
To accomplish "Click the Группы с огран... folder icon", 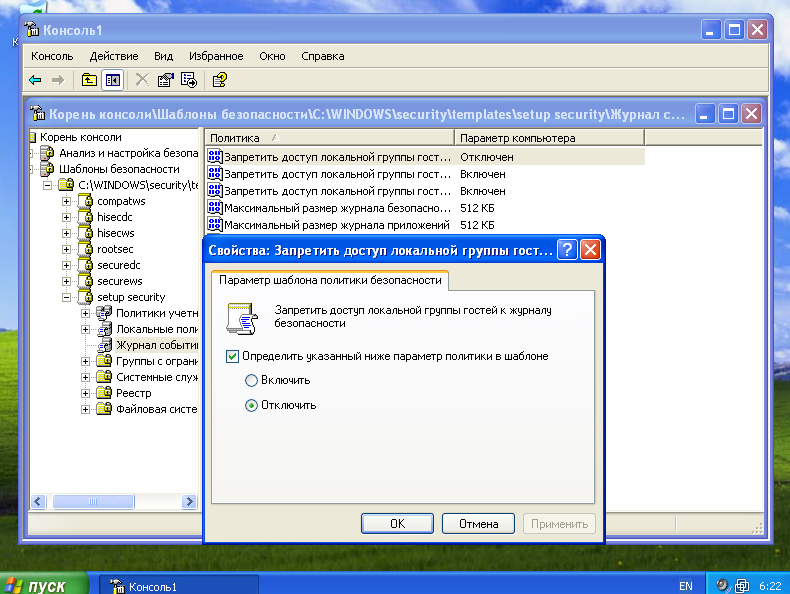I will 104,361.
